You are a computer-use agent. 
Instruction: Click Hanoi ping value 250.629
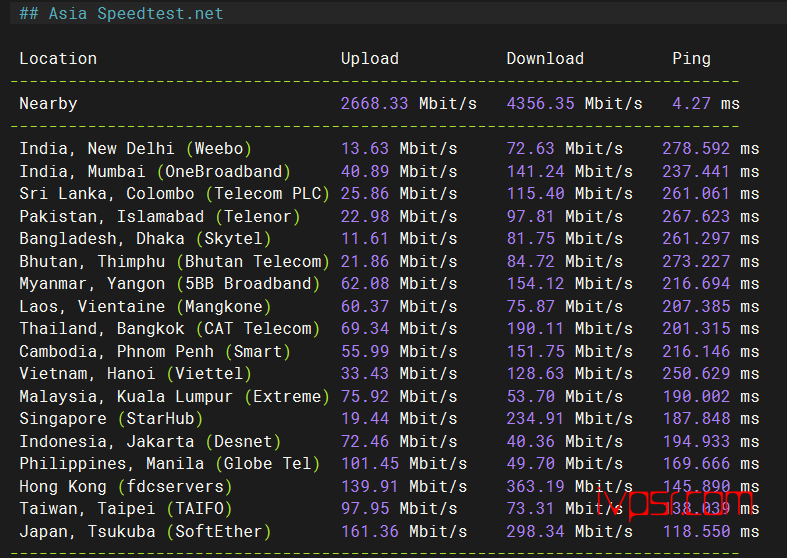pos(696,374)
